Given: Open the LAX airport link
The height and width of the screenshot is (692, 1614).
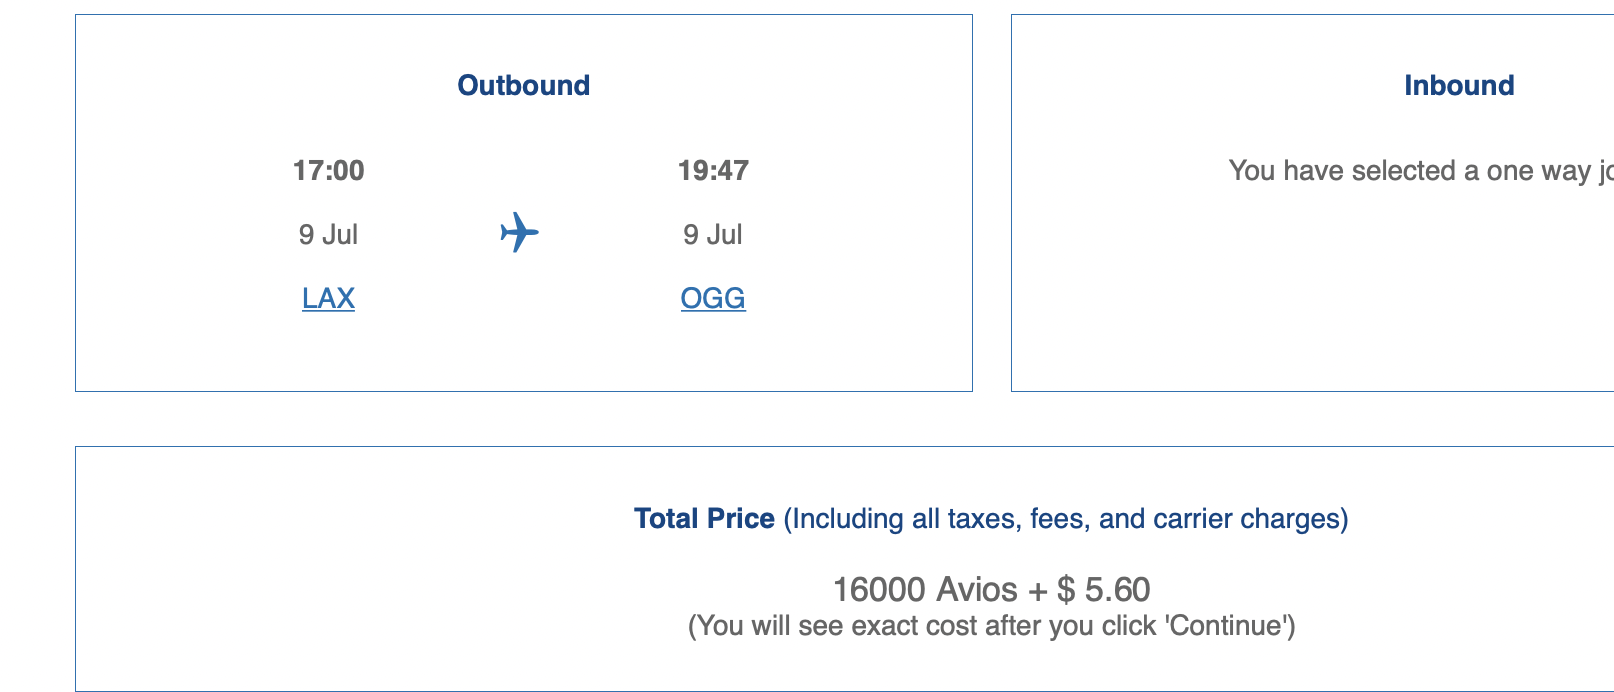Looking at the screenshot, I should pyautogui.click(x=328, y=298).
